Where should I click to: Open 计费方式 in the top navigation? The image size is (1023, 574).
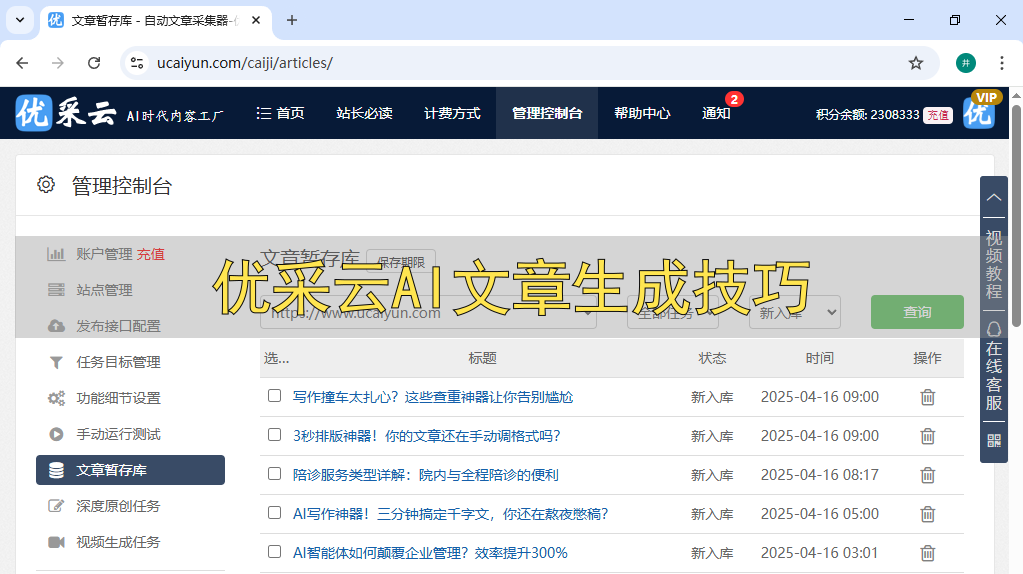pyautogui.click(x=452, y=113)
